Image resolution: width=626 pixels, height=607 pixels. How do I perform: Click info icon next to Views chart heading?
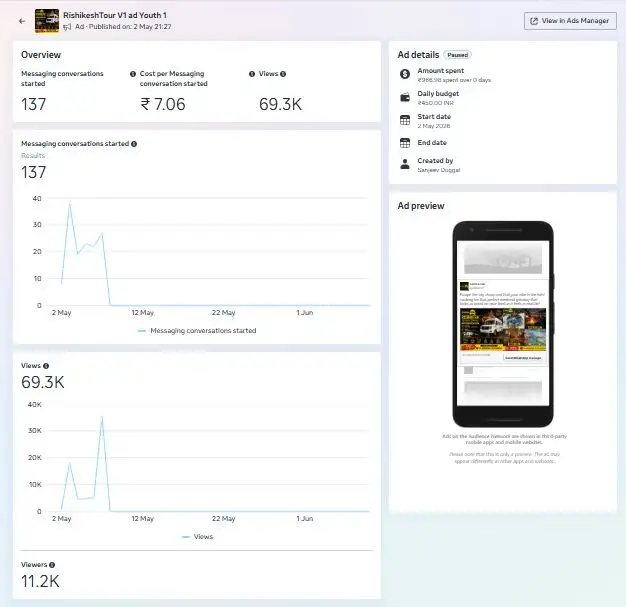pyautogui.click(x=46, y=366)
